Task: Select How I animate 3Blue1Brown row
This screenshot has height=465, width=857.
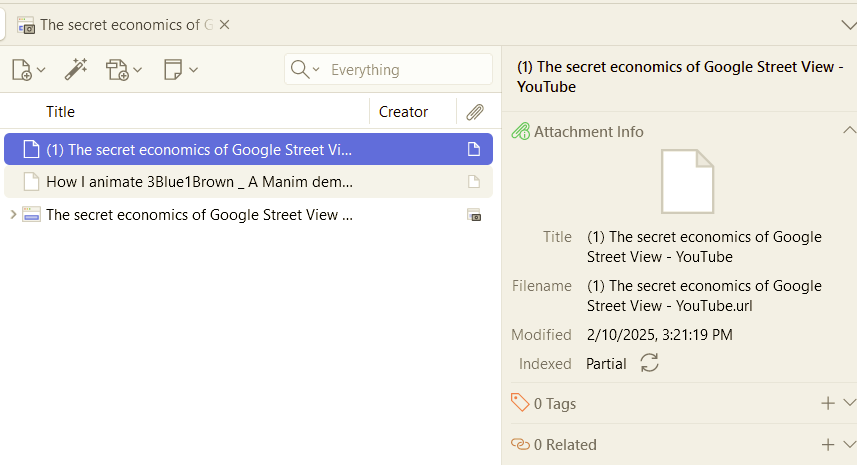Action: point(248,182)
